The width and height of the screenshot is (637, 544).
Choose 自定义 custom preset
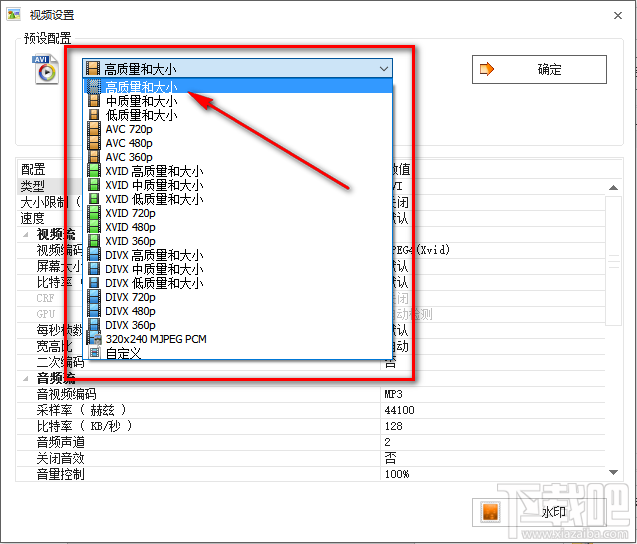click(x=238, y=353)
